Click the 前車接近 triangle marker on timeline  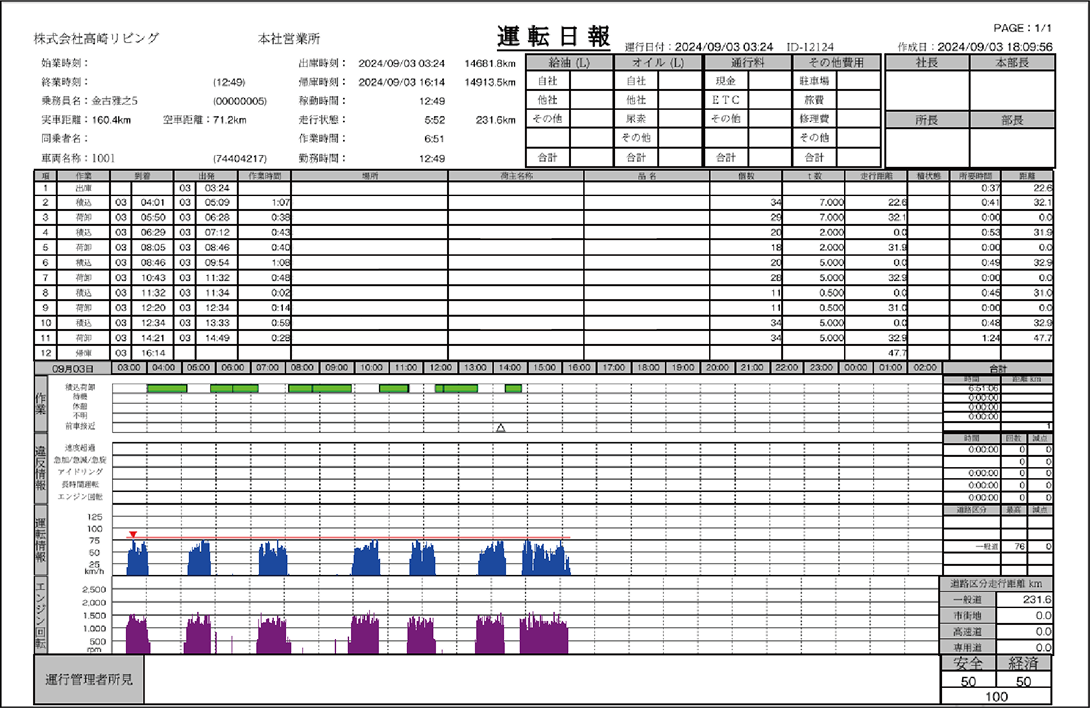click(500, 428)
